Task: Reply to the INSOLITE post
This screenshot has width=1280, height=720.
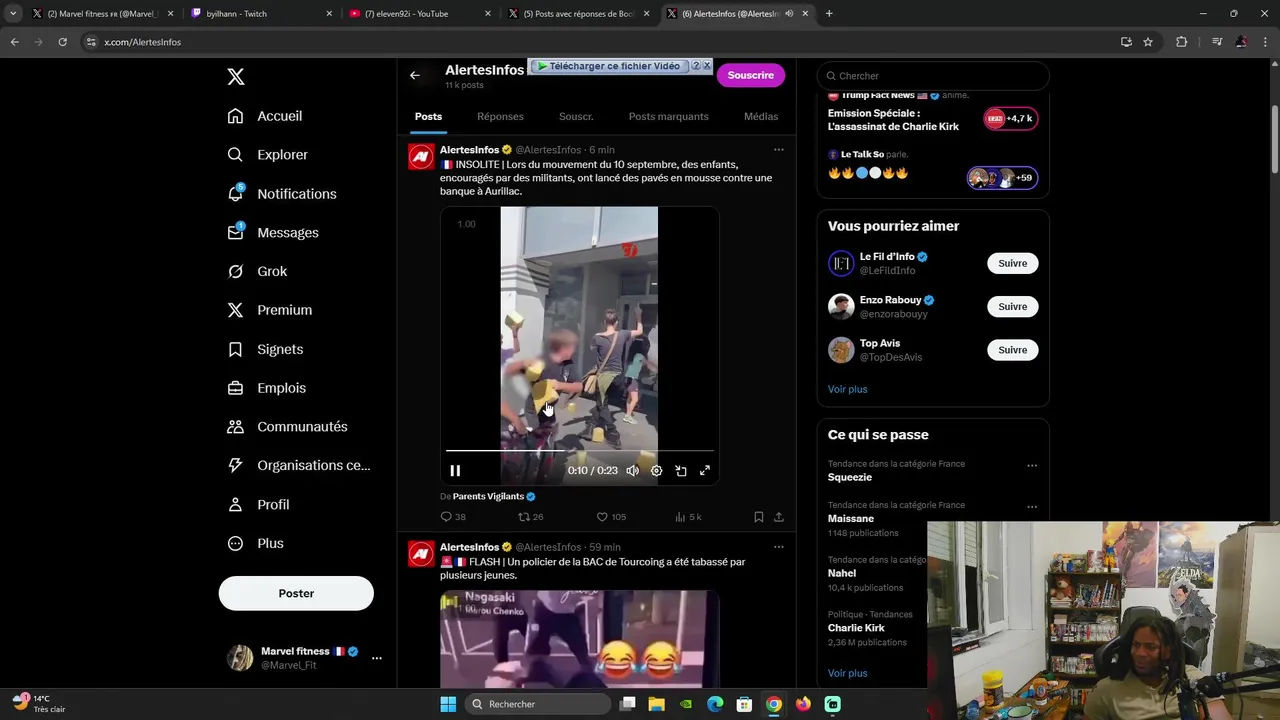Action: pos(453,517)
